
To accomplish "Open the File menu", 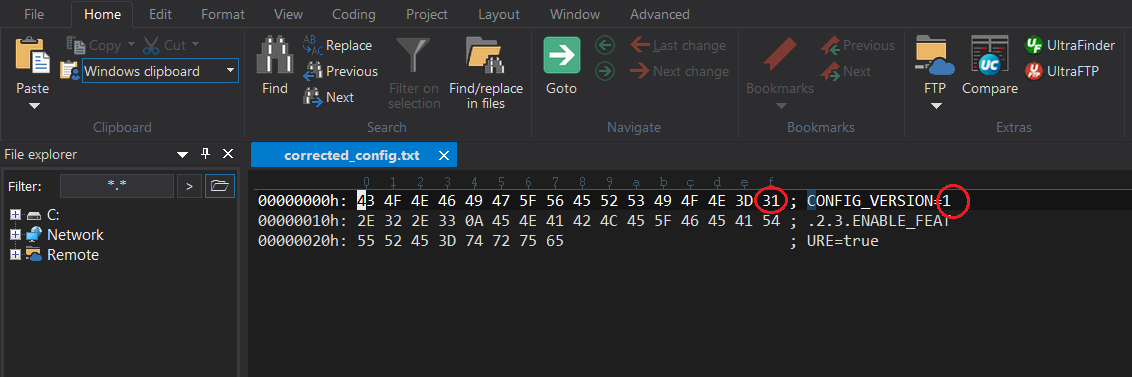I will click(34, 14).
